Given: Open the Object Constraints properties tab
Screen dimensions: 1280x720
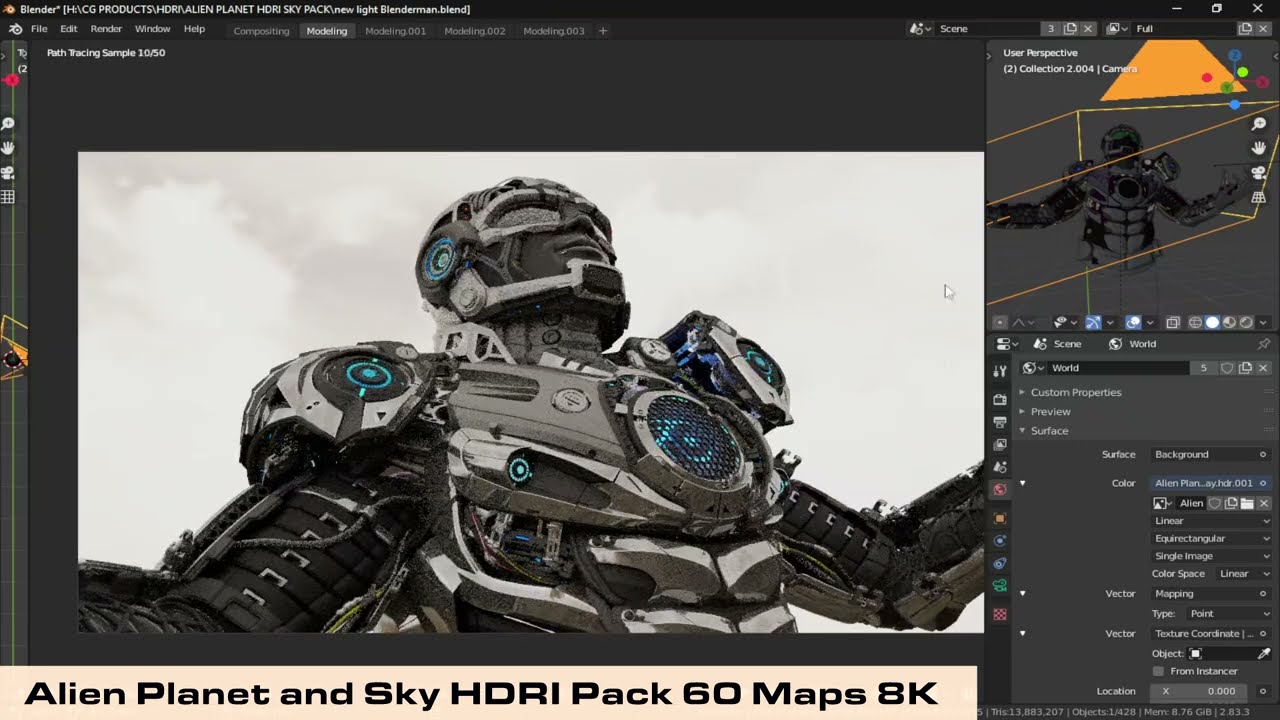Looking at the screenshot, I should point(999,563).
